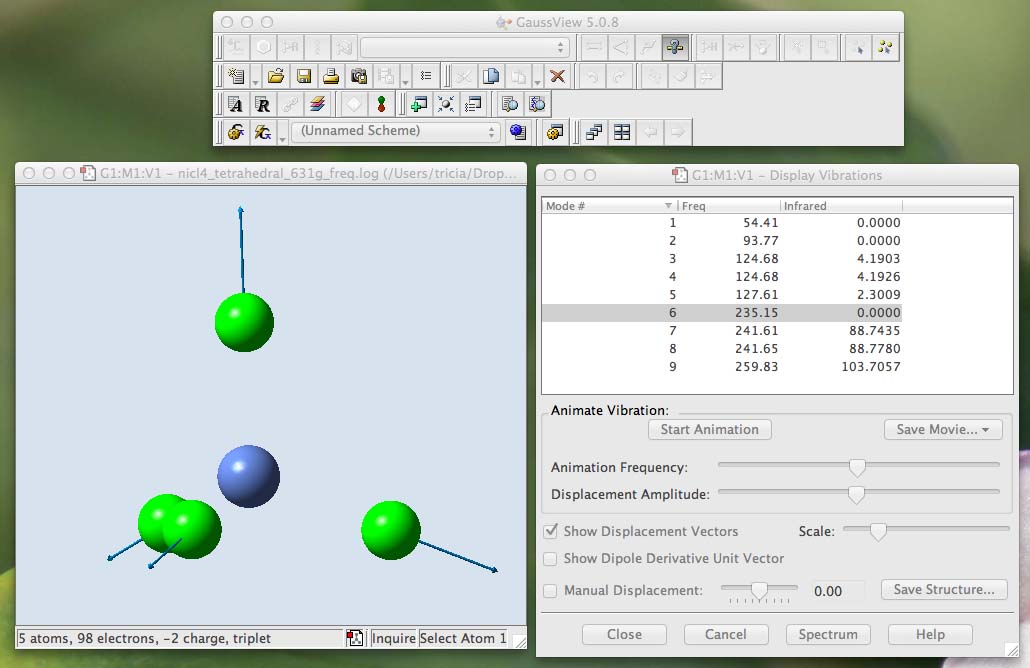
Task: Click the inquire icon in Display Vibrations title
Action: (681, 175)
